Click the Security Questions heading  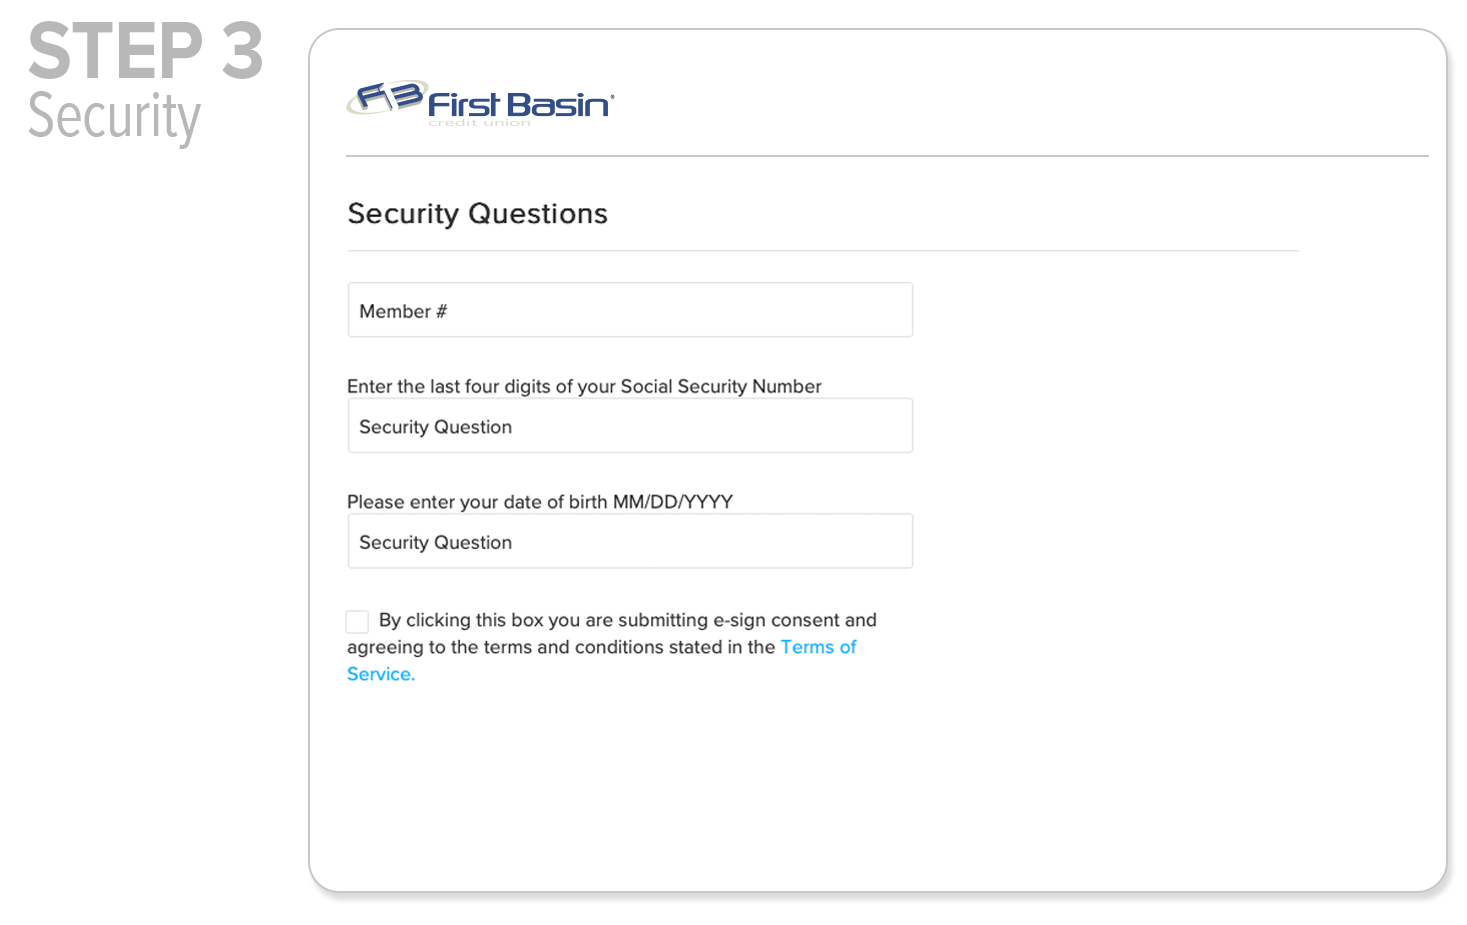coord(477,214)
